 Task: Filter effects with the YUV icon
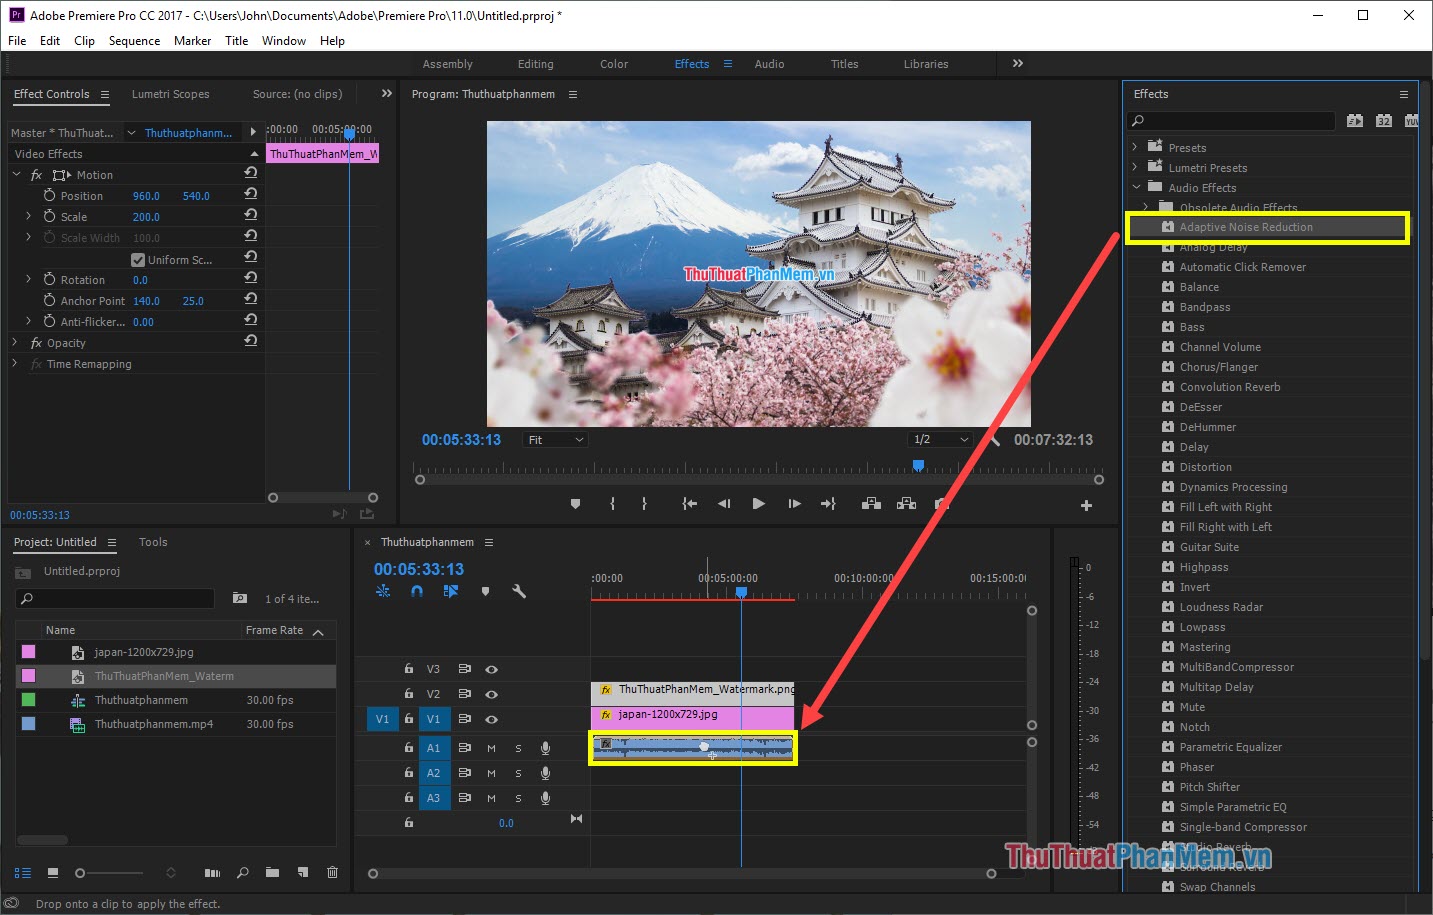click(1411, 120)
